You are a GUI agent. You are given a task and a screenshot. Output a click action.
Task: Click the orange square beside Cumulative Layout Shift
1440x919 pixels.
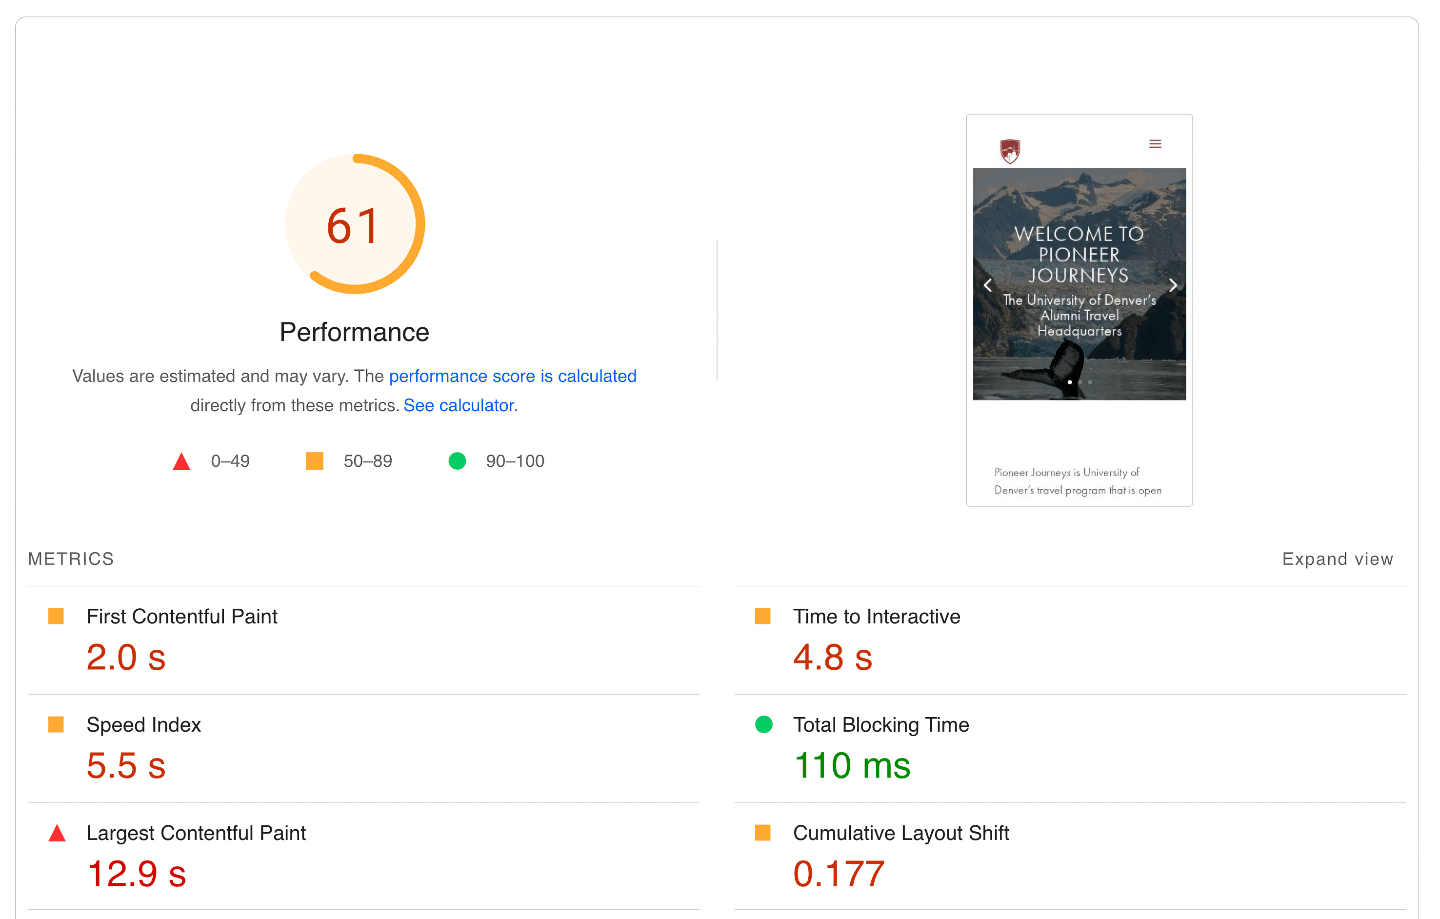(x=763, y=833)
